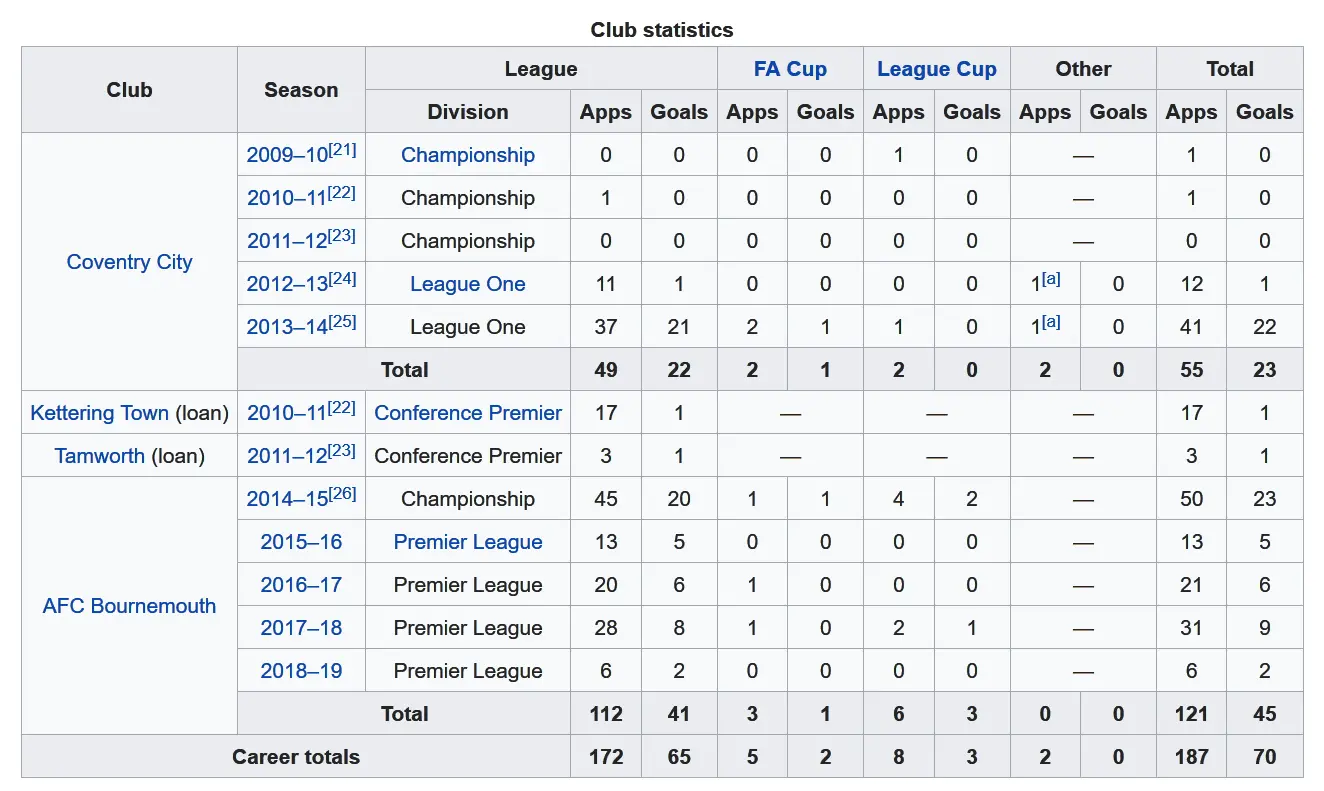Image resolution: width=1324 pixels, height=791 pixels.
Task: Click the Championship division link
Action: point(467,155)
